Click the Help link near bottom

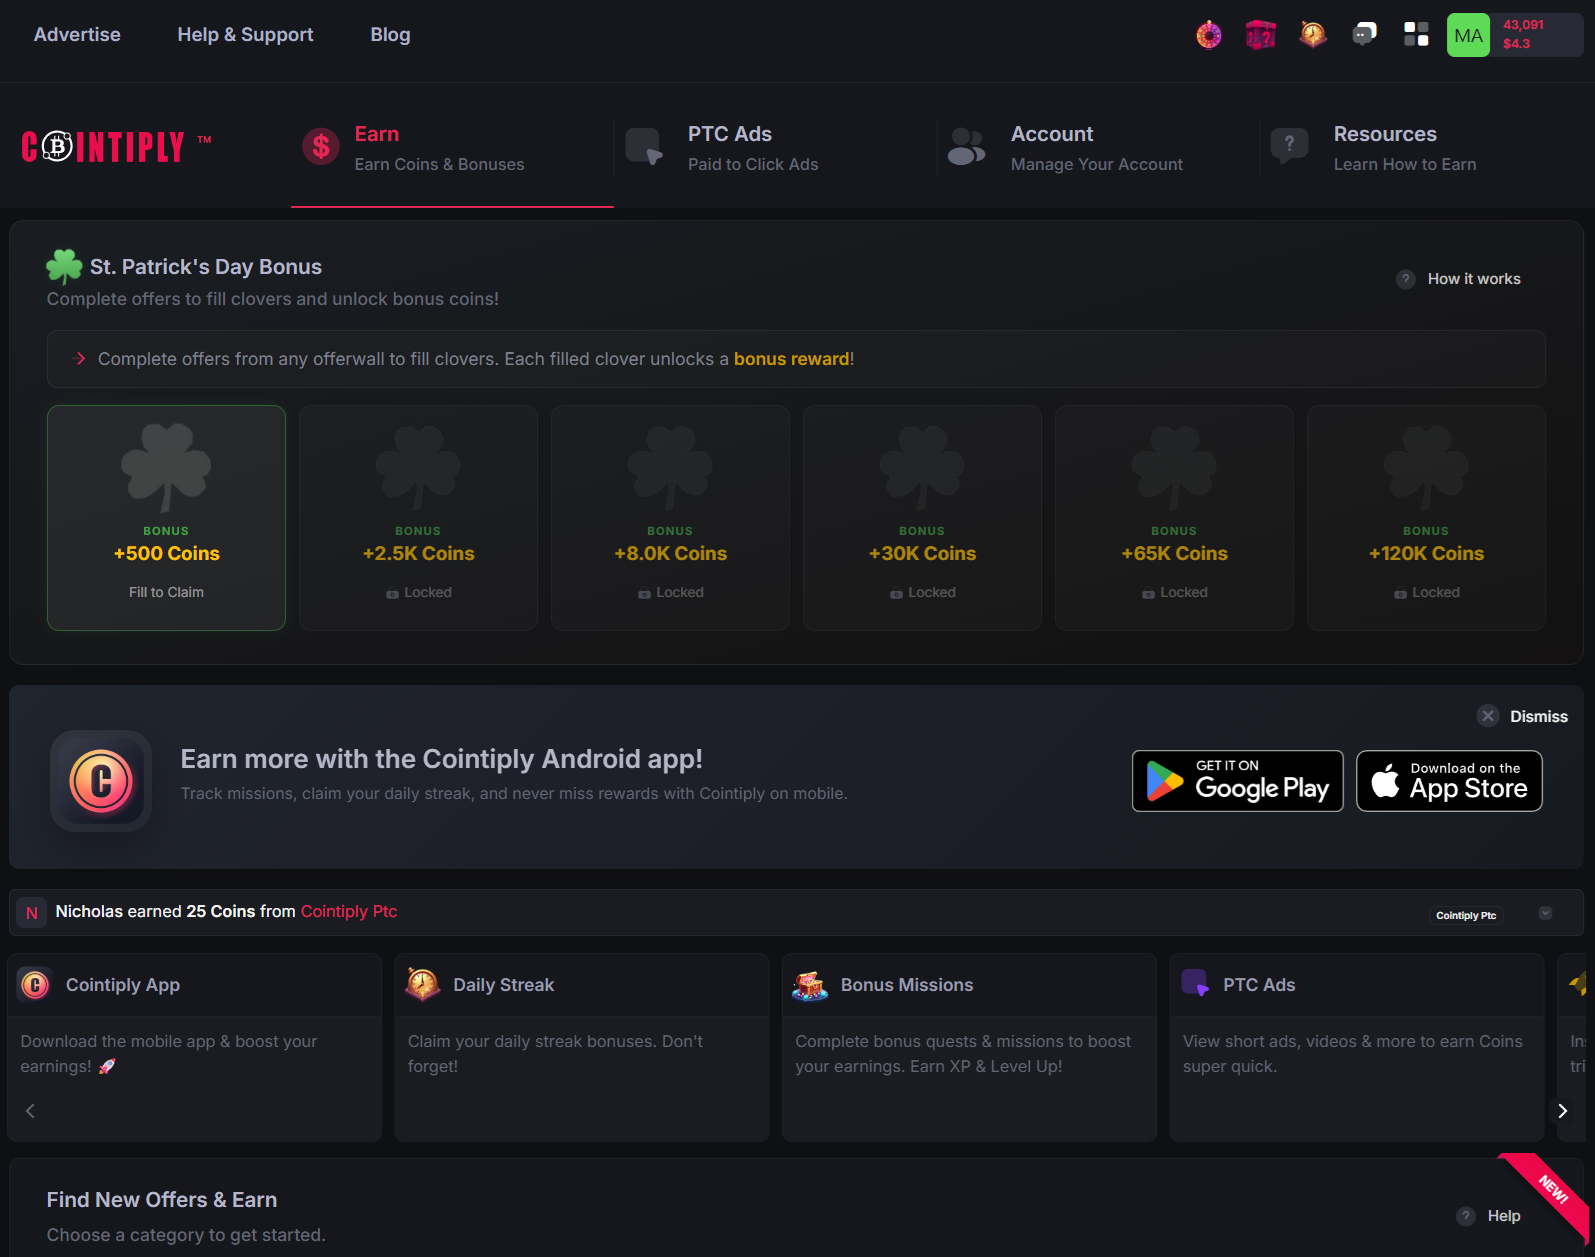1504,1216
